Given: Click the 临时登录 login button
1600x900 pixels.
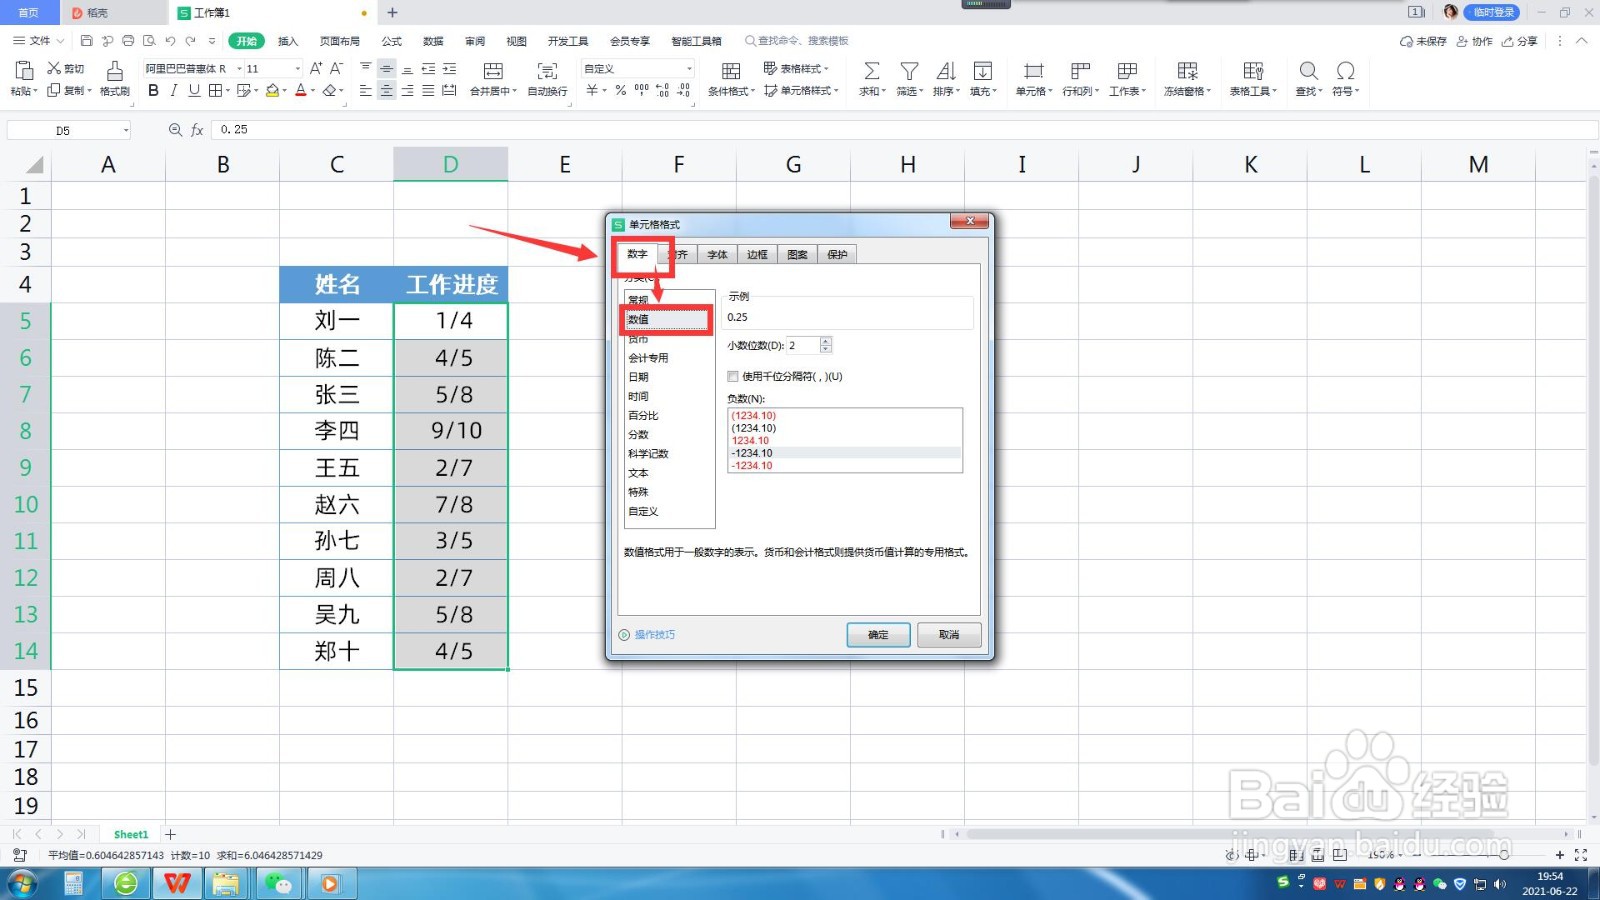Looking at the screenshot, I should 1492,12.
